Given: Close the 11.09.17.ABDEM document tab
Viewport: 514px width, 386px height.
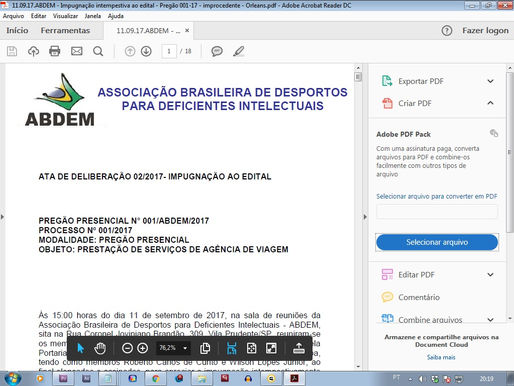Looking at the screenshot, I should click(187, 30).
